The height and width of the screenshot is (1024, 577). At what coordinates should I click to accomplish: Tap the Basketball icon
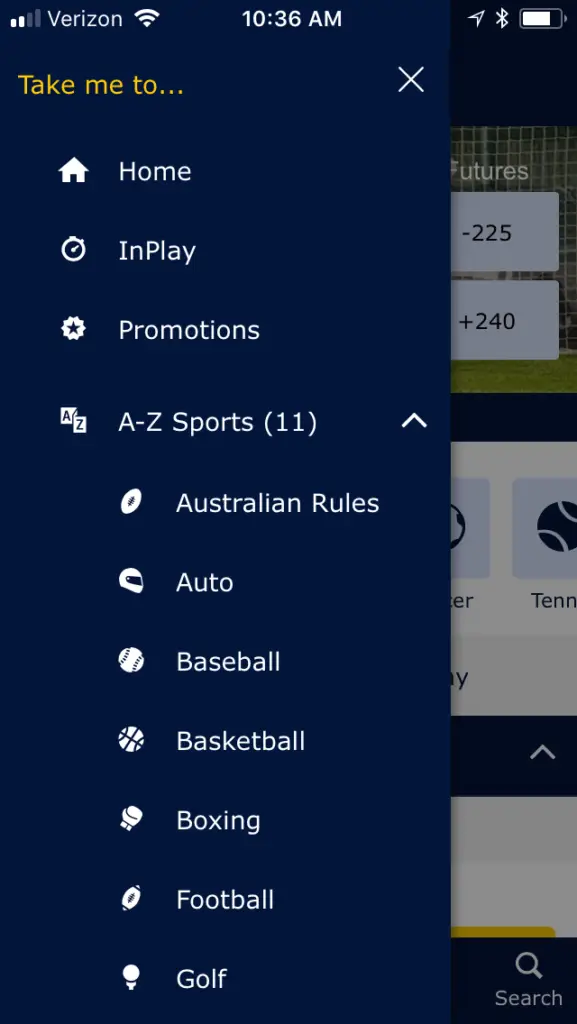[131, 740]
